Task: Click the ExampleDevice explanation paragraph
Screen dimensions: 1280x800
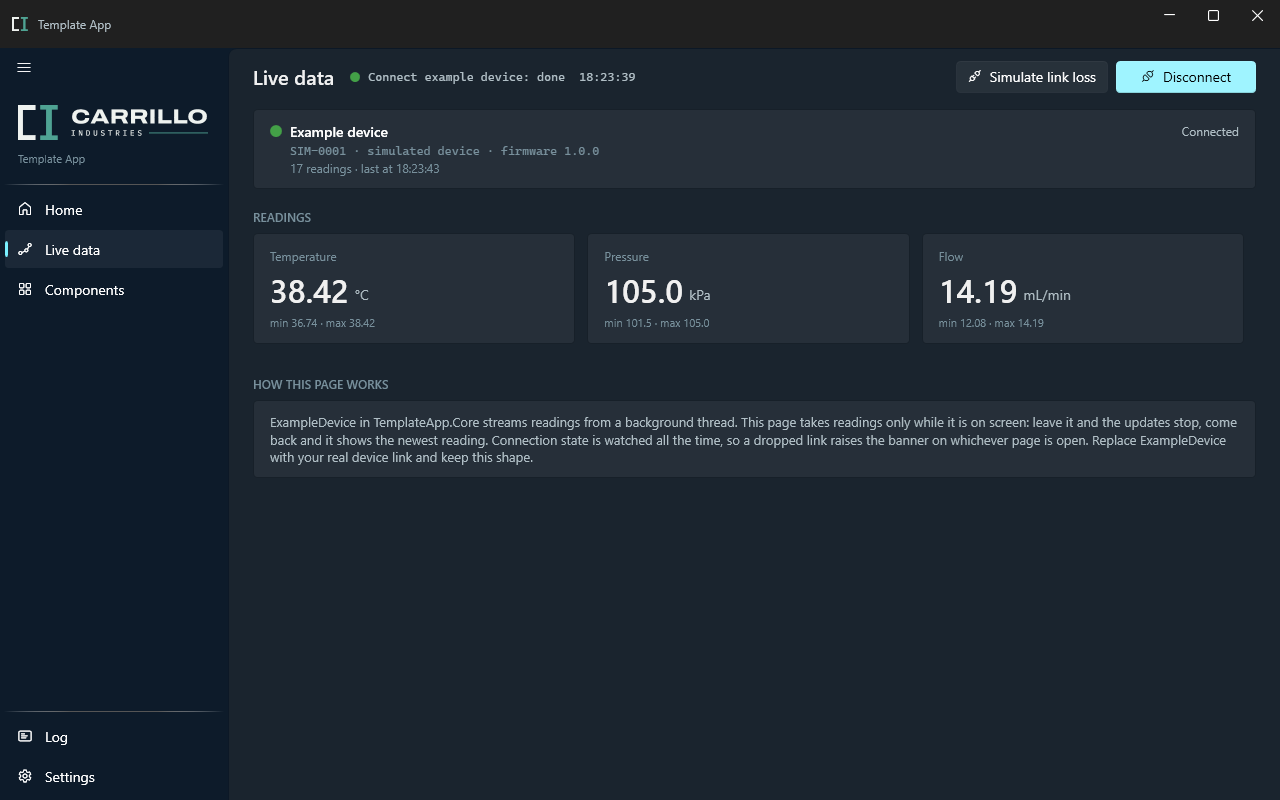Action: click(x=754, y=440)
